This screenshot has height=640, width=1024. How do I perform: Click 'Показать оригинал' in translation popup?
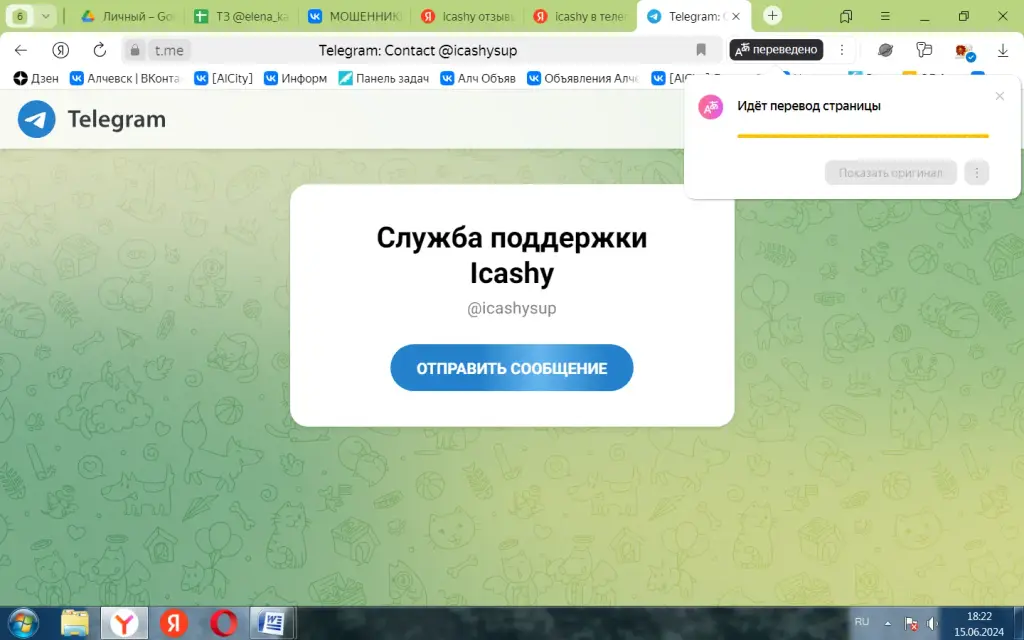click(x=891, y=173)
